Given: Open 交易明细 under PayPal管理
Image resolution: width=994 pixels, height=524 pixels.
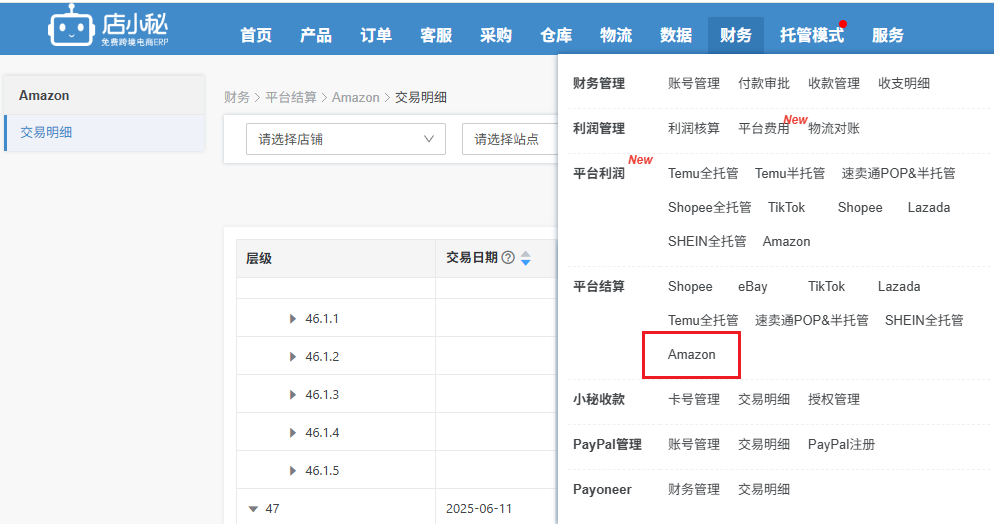Looking at the screenshot, I should click(x=764, y=445).
